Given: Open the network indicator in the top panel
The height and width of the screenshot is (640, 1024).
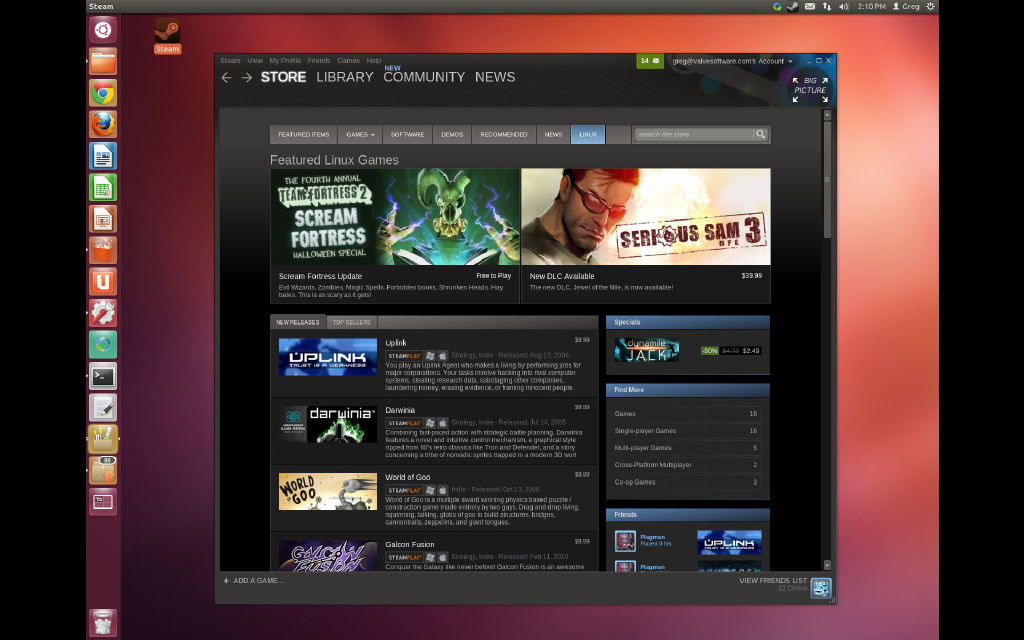Looking at the screenshot, I should coord(827,7).
